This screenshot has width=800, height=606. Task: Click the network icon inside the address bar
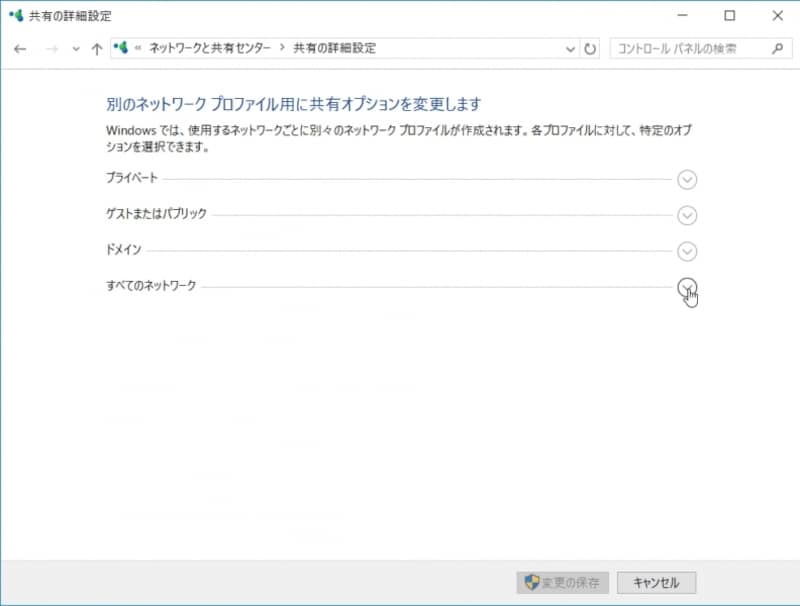121,47
